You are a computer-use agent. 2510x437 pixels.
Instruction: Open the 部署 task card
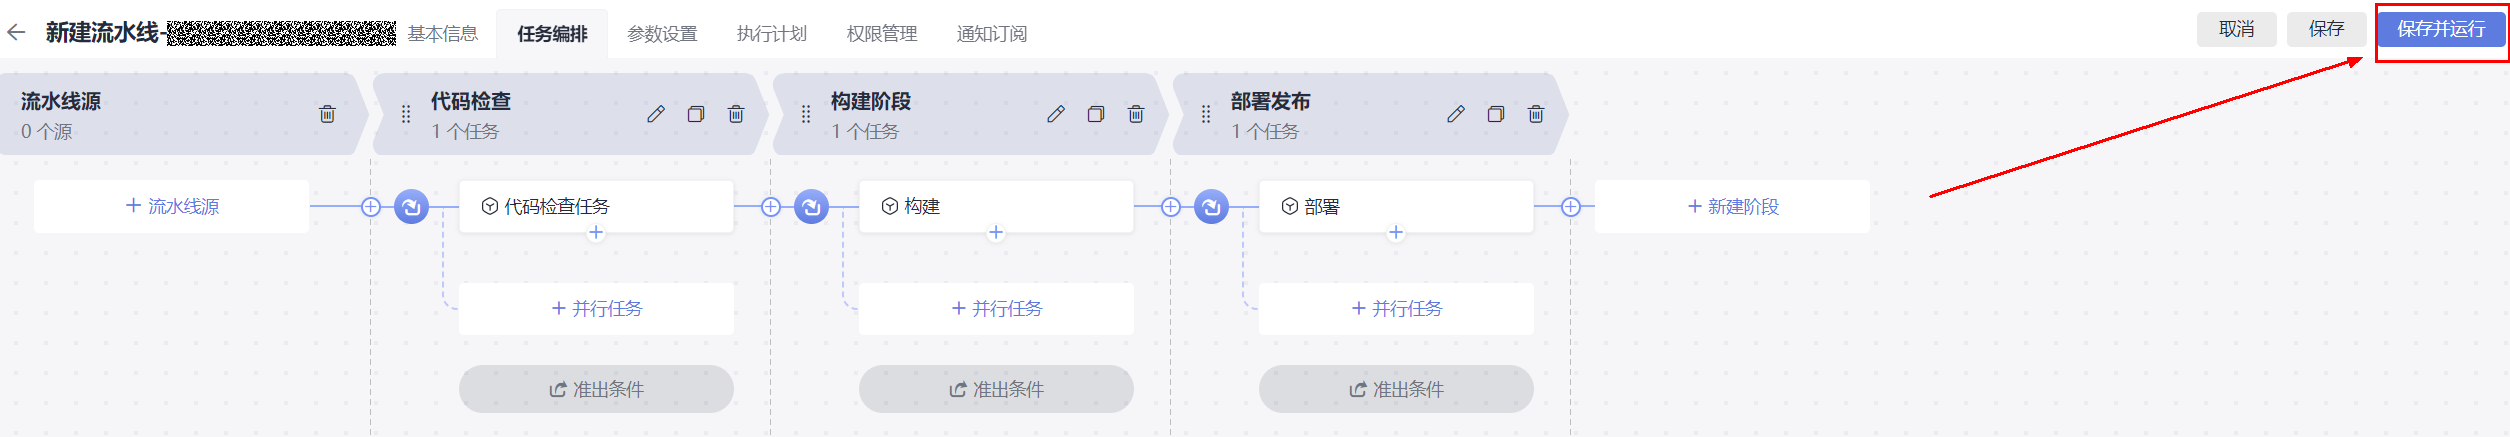coord(1396,206)
